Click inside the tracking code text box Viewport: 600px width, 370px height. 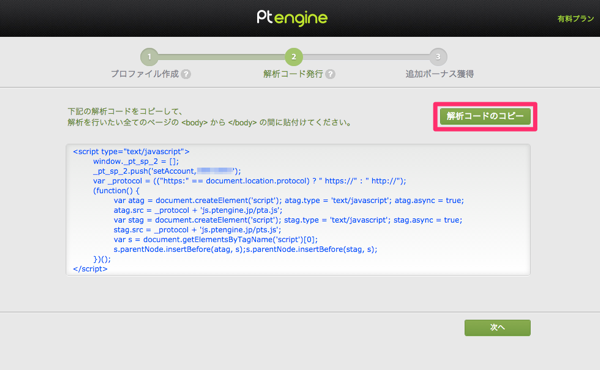pyautogui.click(x=298, y=210)
